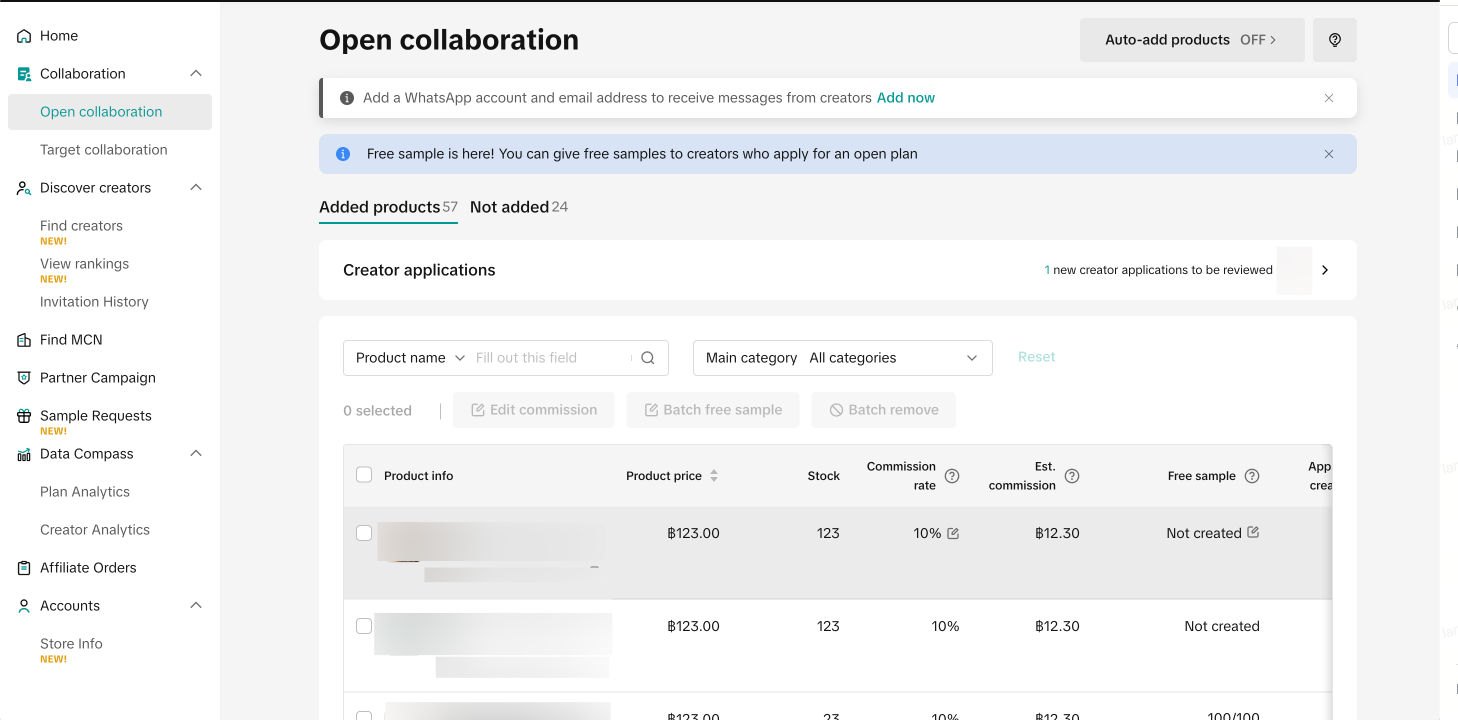Open the Product name search type dropdown
Image resolution: width=1458 pixels, height=720 pixels.
[410, 358]
